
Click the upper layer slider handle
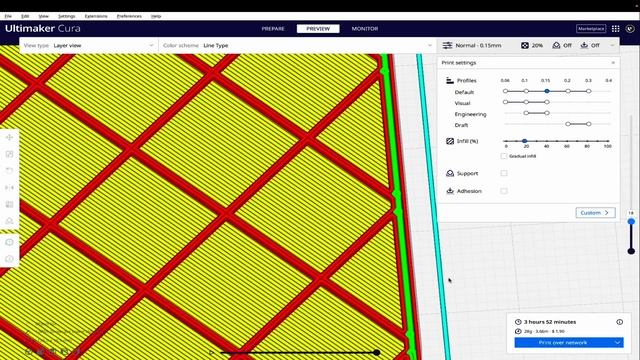tap(631, 221)
